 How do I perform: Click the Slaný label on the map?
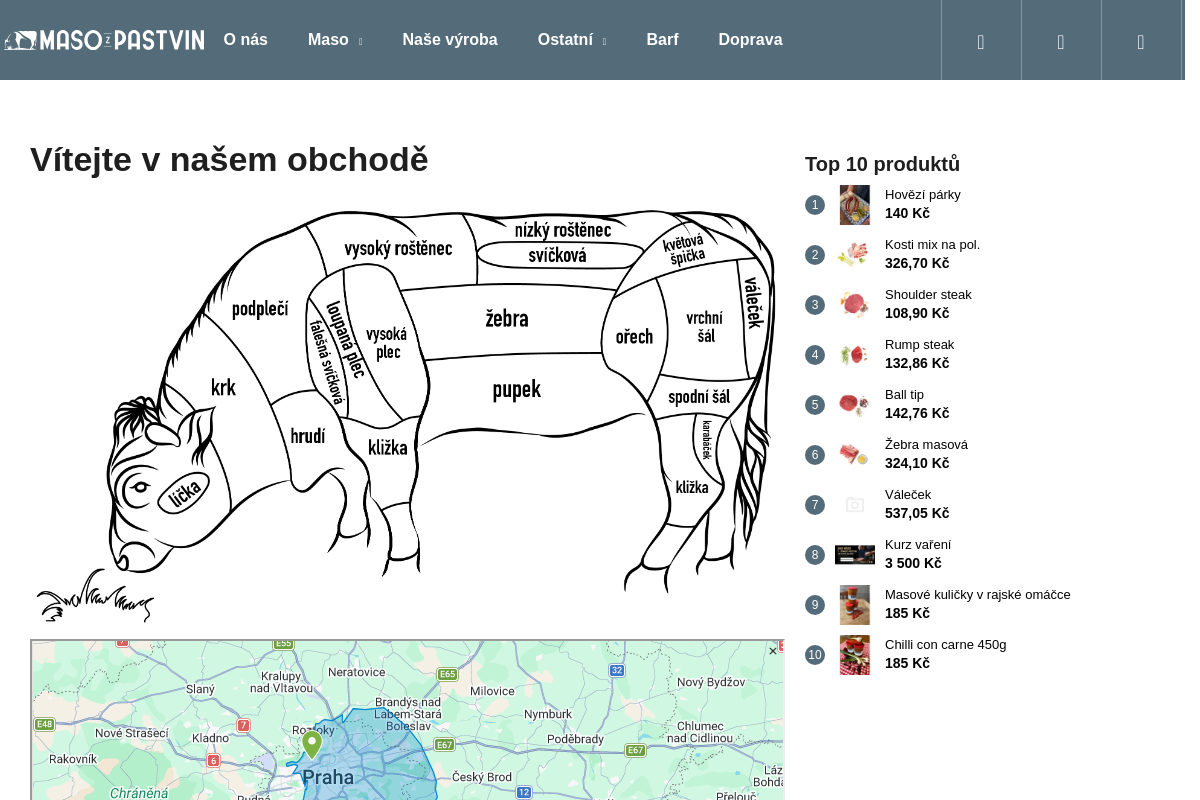(201, 690)
